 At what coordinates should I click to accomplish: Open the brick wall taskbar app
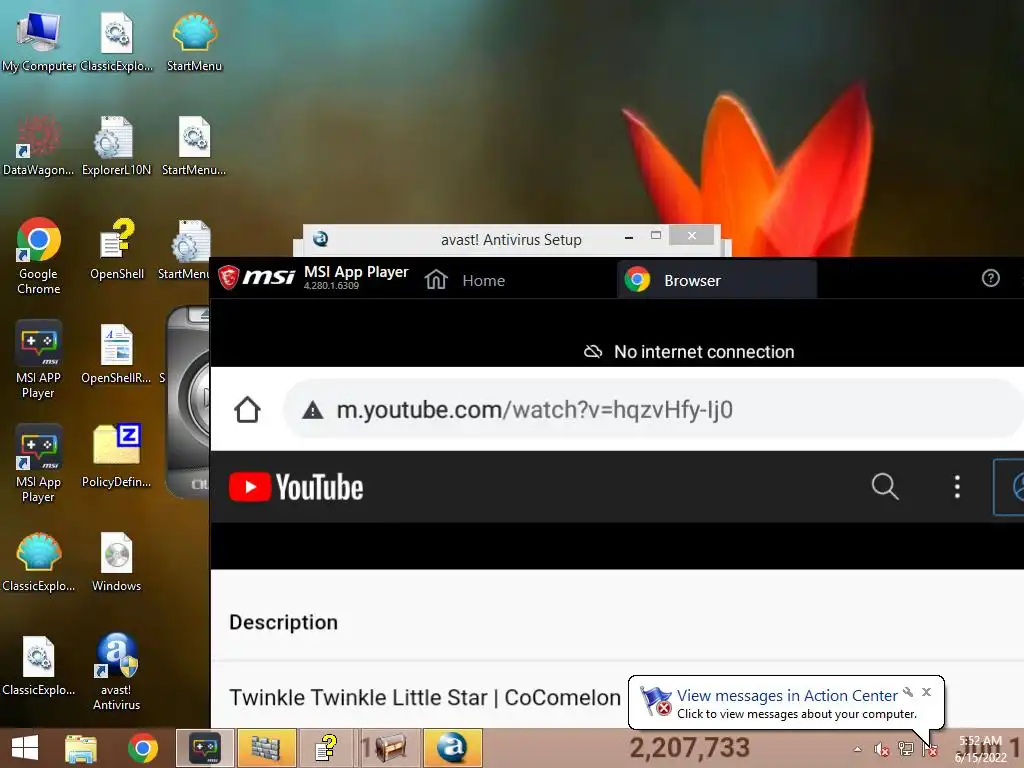point(266,748)
